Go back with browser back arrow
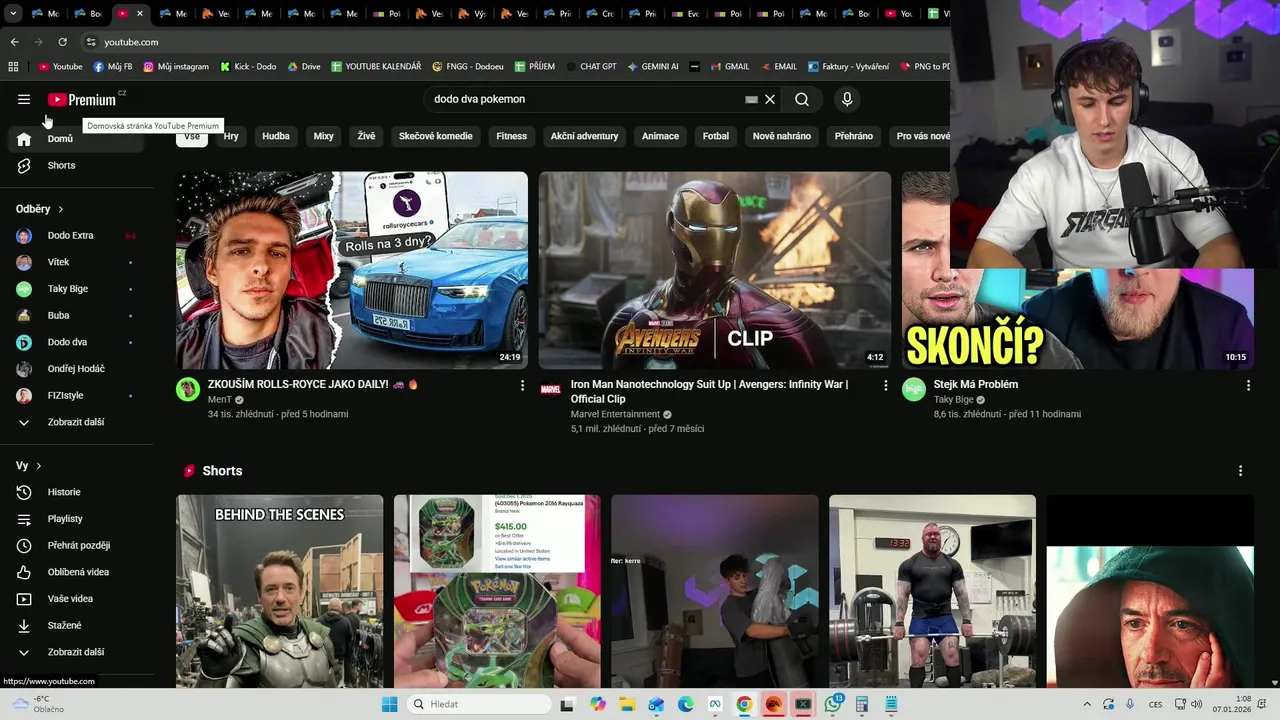 tap(14, 42)
